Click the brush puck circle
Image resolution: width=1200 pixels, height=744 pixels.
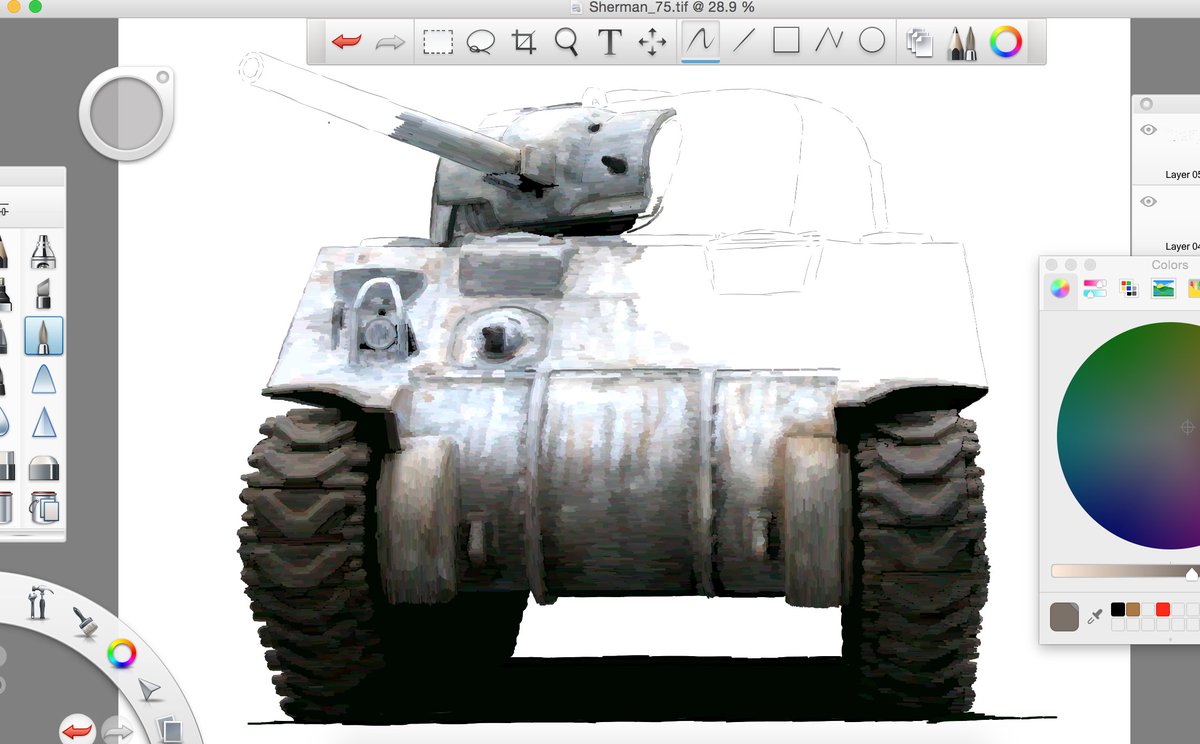click(127, 113)
